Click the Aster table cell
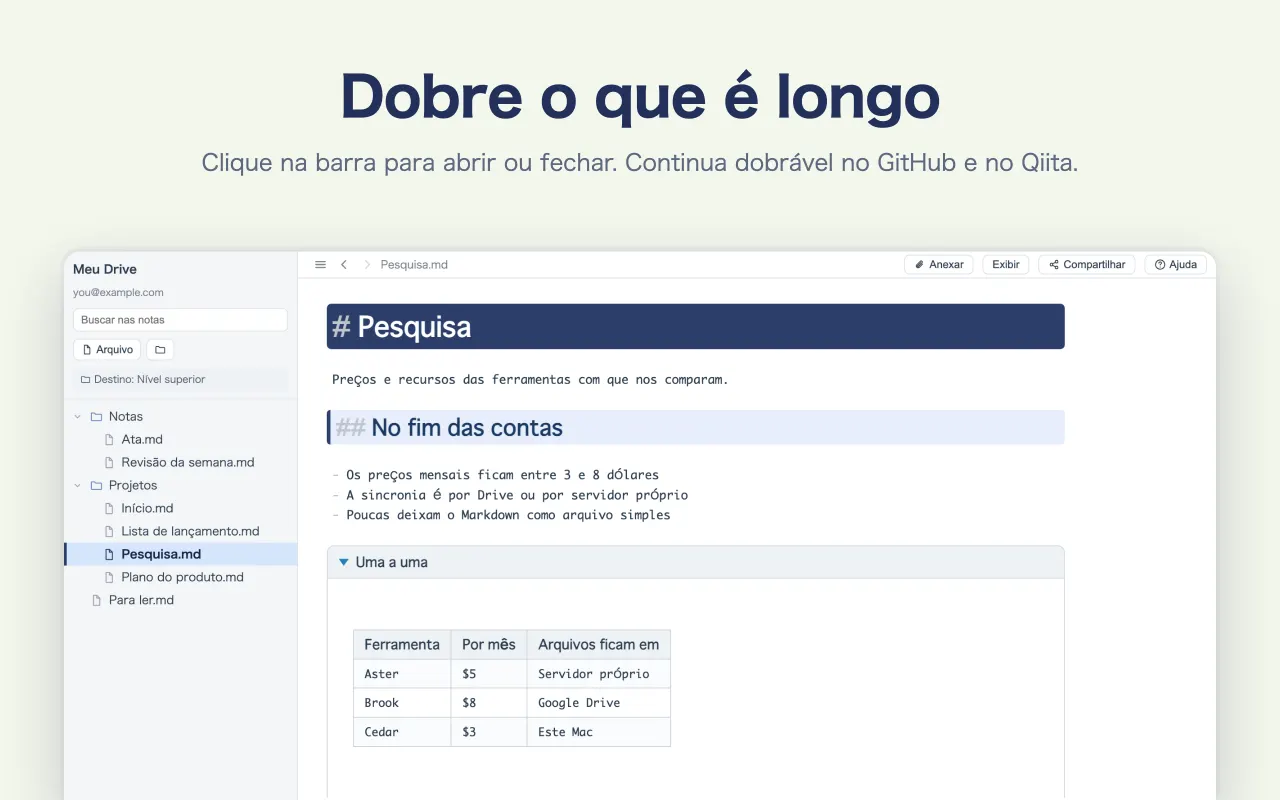The image size is (1280, 800). pyautogui.click(x=402, y=674)
